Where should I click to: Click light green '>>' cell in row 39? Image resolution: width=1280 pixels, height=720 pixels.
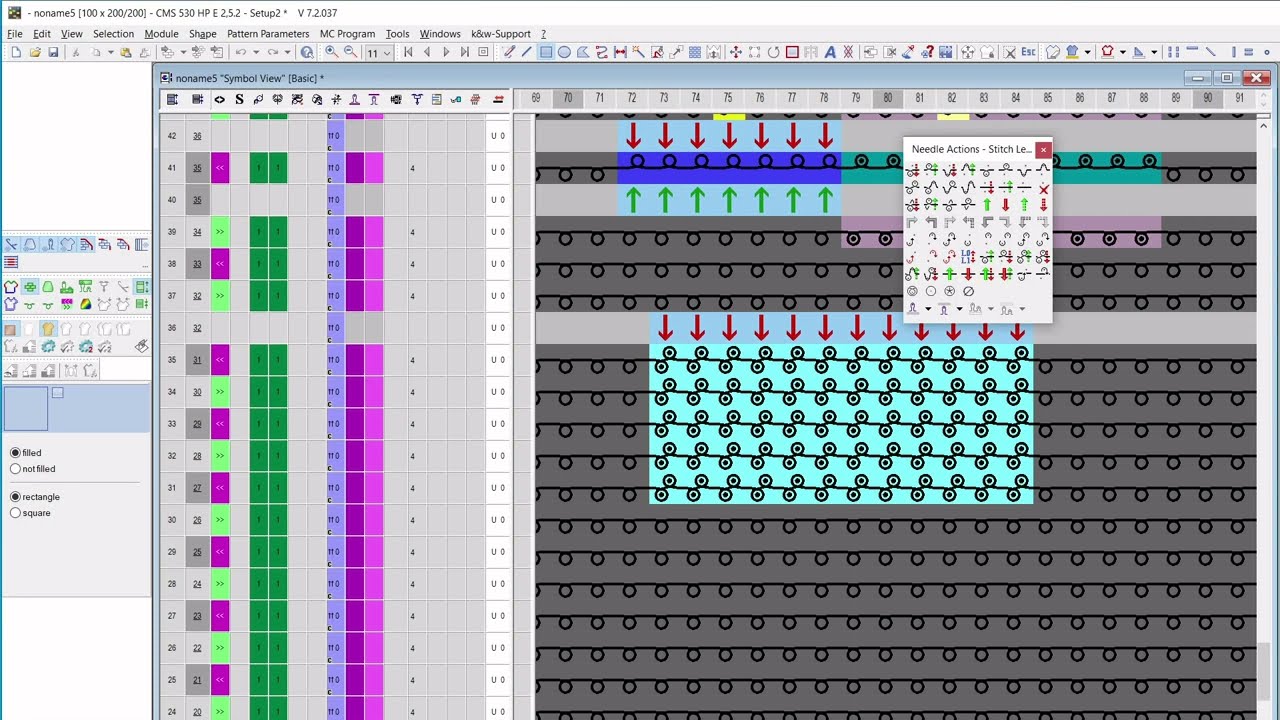(220, 232)
